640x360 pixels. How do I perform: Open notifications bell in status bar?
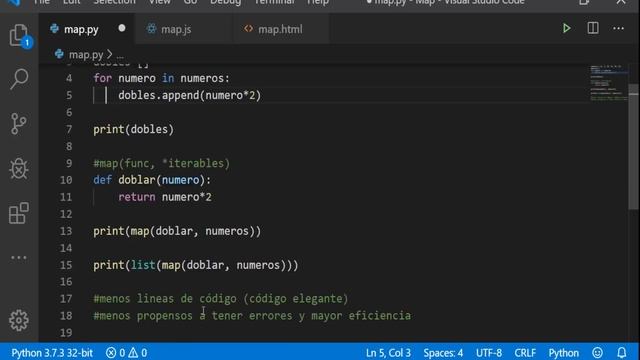click(622, 353)
